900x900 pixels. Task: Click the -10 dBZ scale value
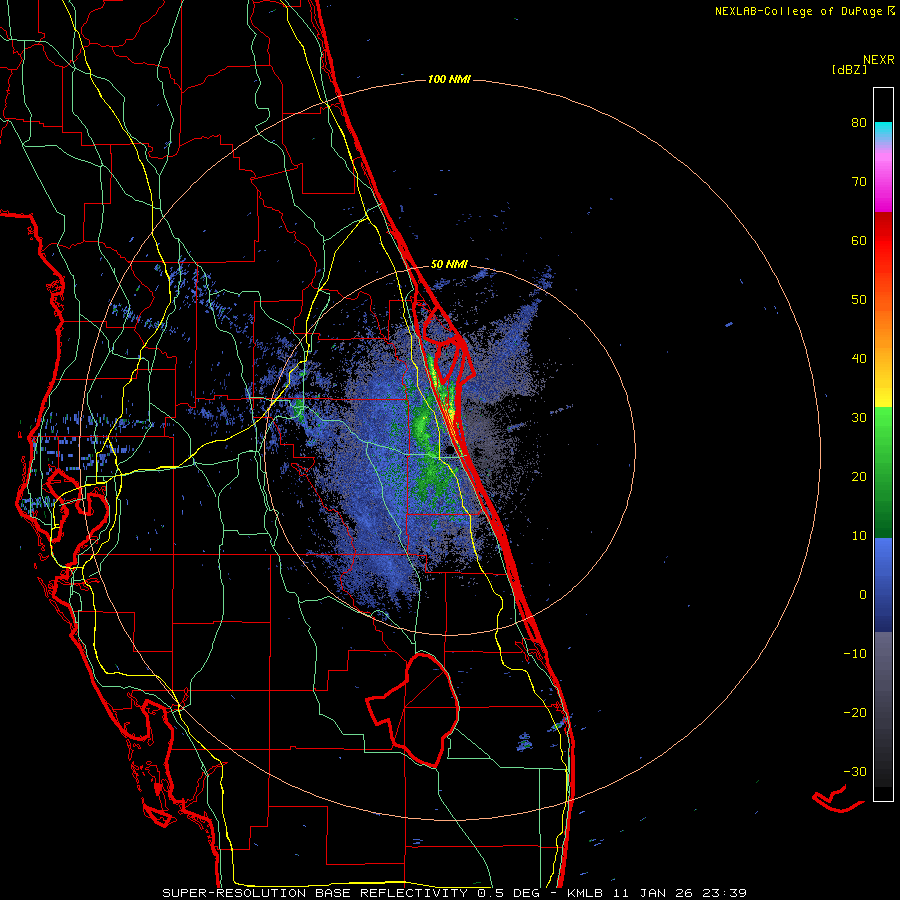coord(855,654)
